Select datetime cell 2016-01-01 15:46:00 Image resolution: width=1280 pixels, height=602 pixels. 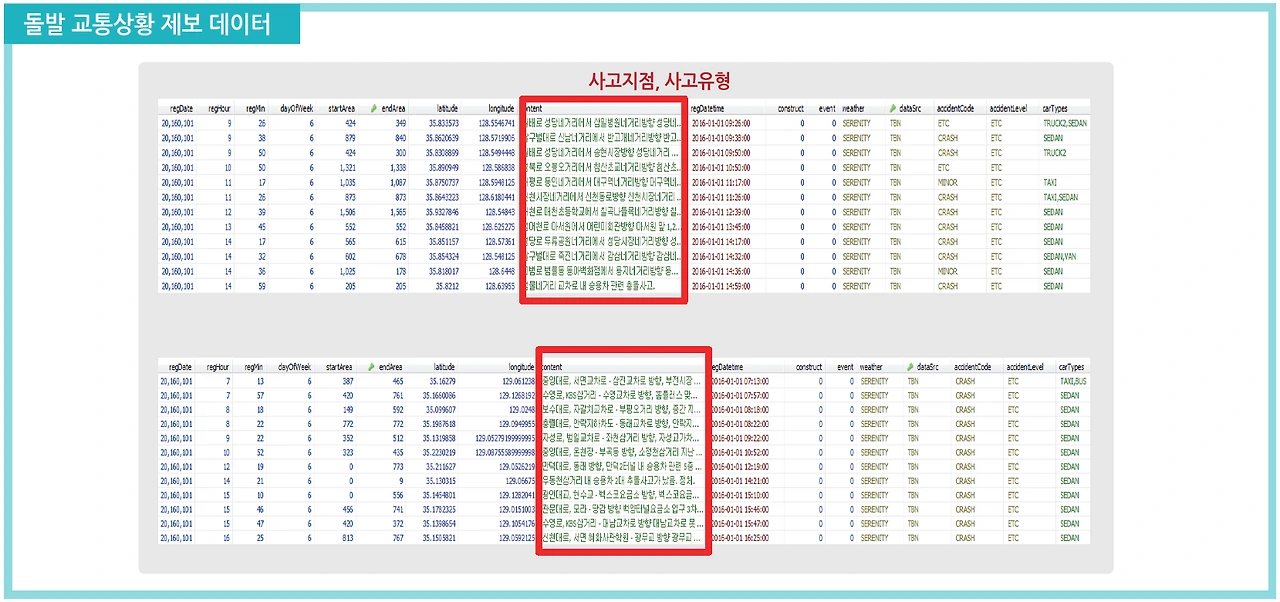tap(739, 509)
